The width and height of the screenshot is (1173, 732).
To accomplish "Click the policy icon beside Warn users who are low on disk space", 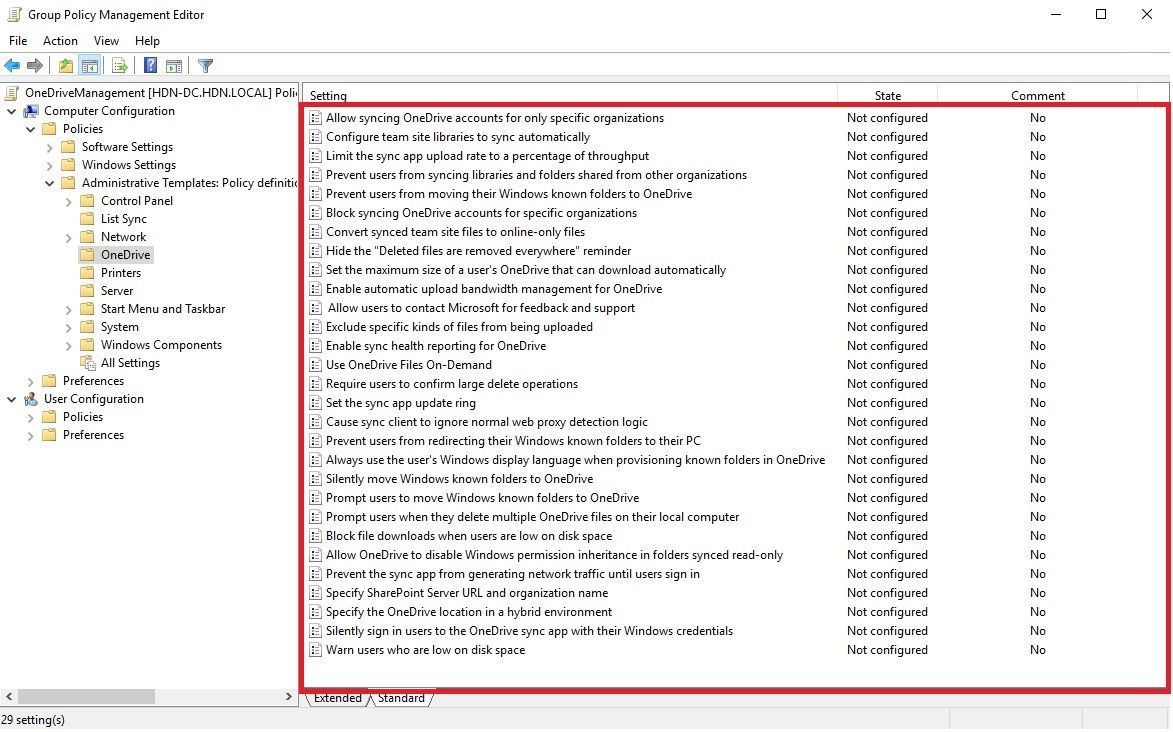I will 316,650.
